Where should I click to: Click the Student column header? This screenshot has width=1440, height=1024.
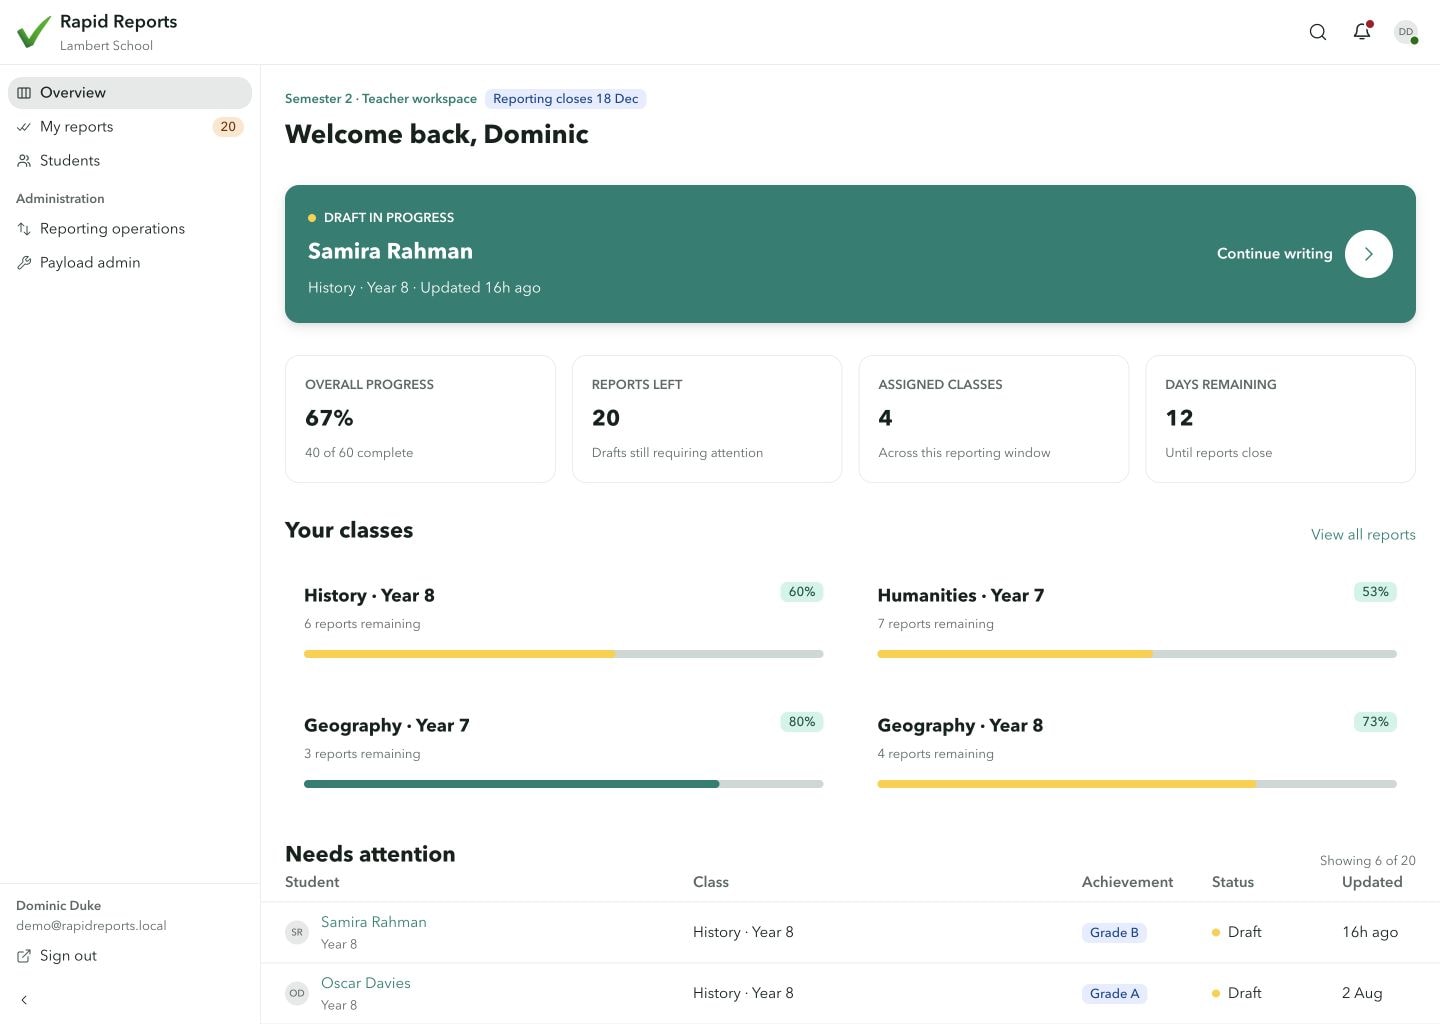(312, 882)
